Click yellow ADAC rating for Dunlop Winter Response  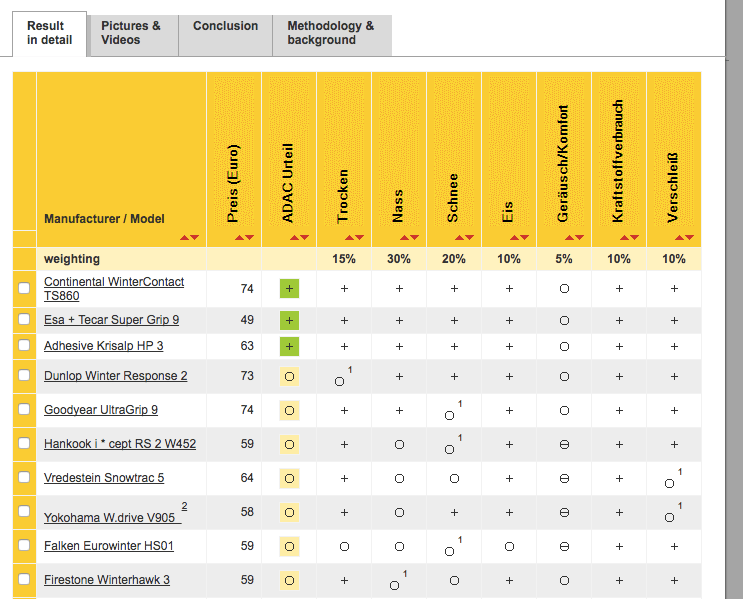pyautogui.click(x=290, y=376)
